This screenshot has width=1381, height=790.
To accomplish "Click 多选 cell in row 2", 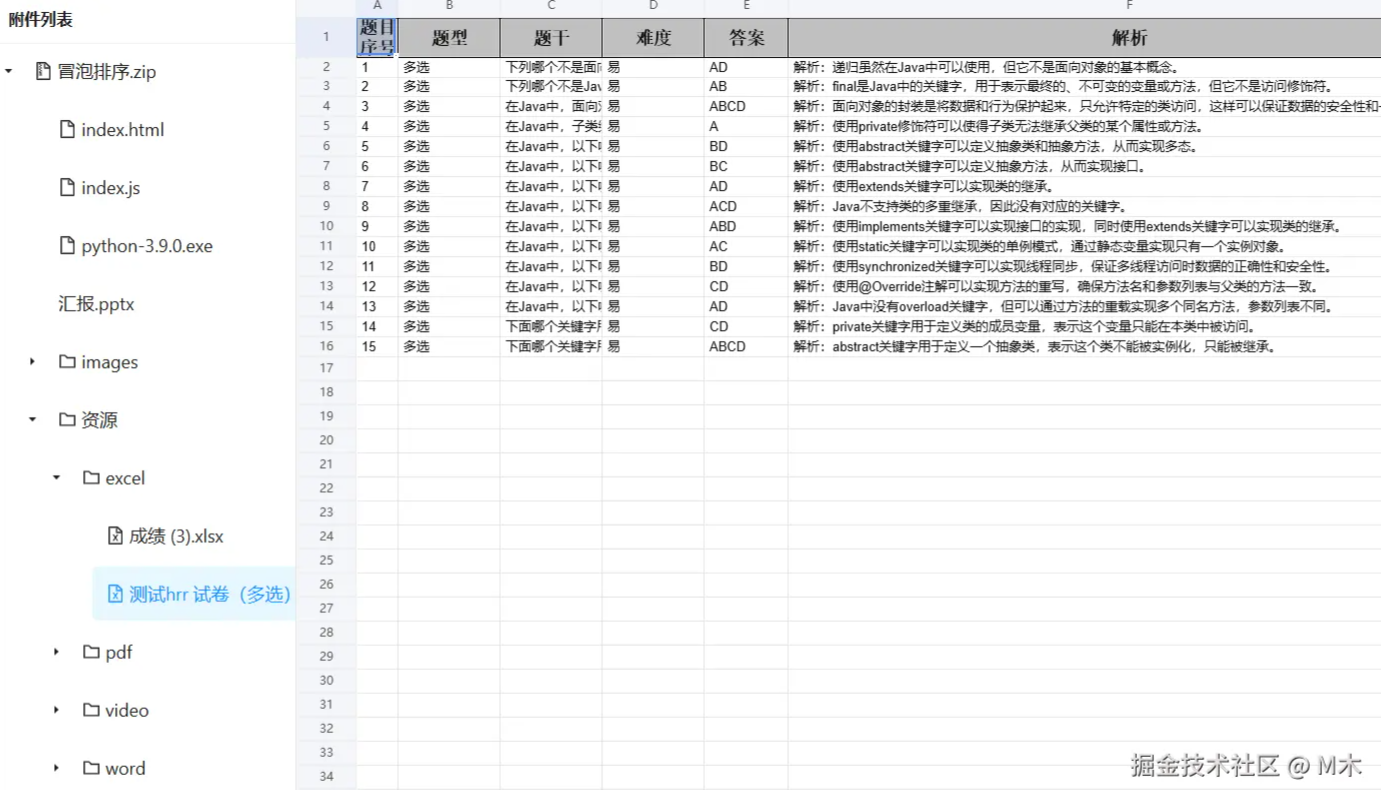I will click(449, 67).
